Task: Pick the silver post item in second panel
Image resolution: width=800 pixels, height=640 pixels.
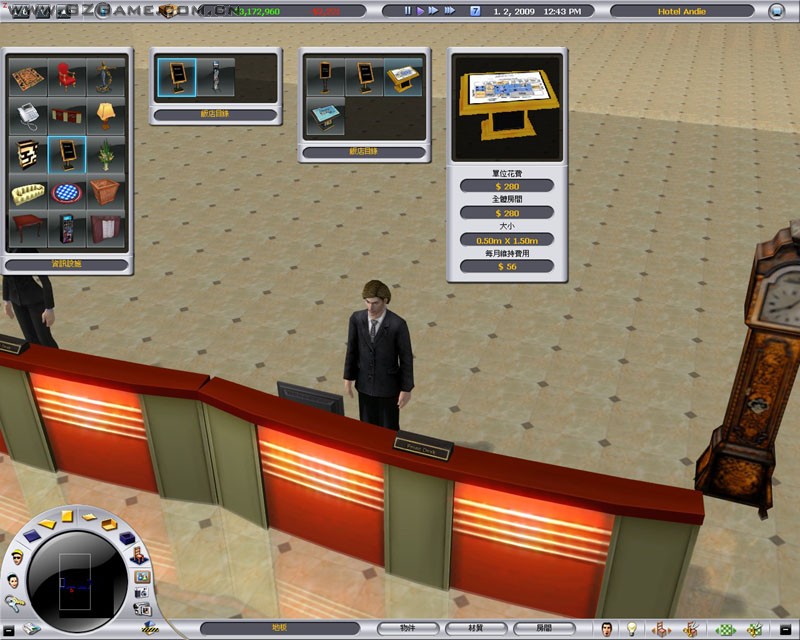Action: click(x=216, y=77)
